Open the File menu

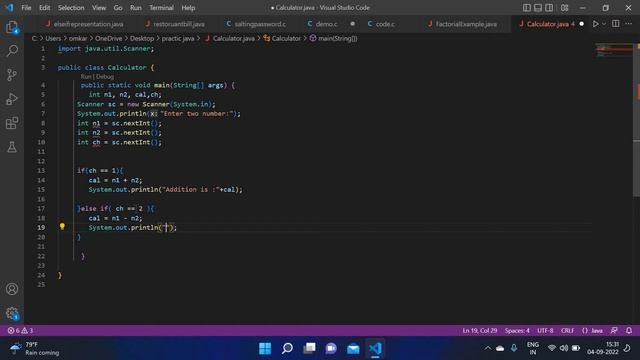(x=26, y=8)
